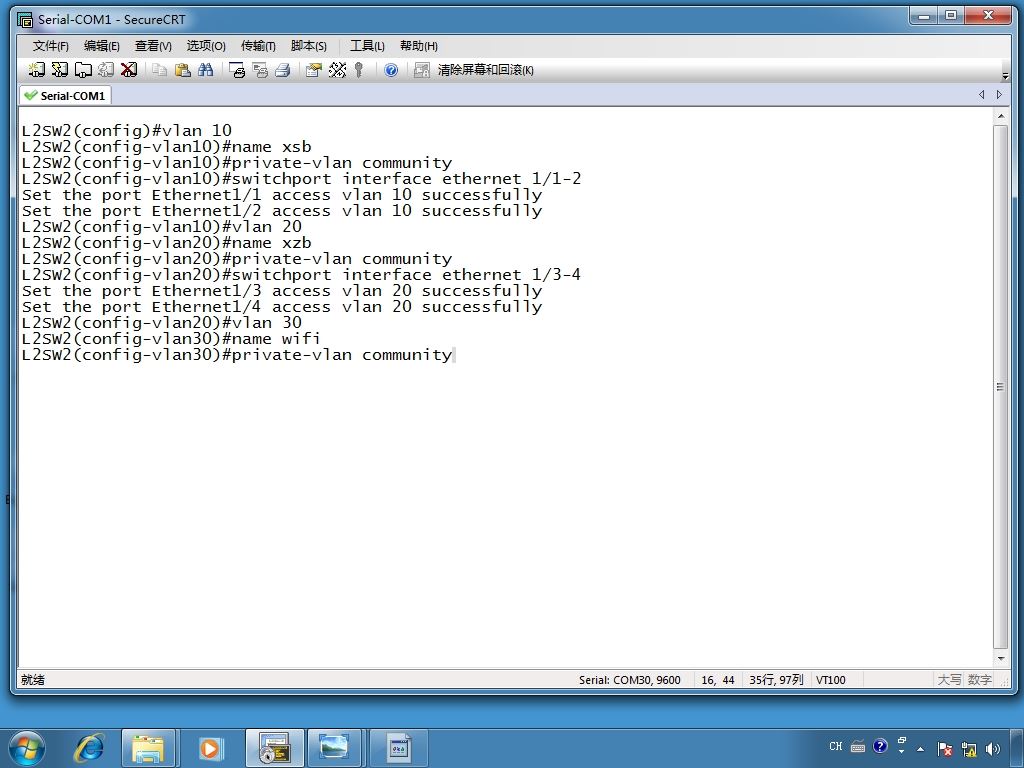The image size is (1024, 768).
Task: Open the 选项(O) menu
Action: 206,46
